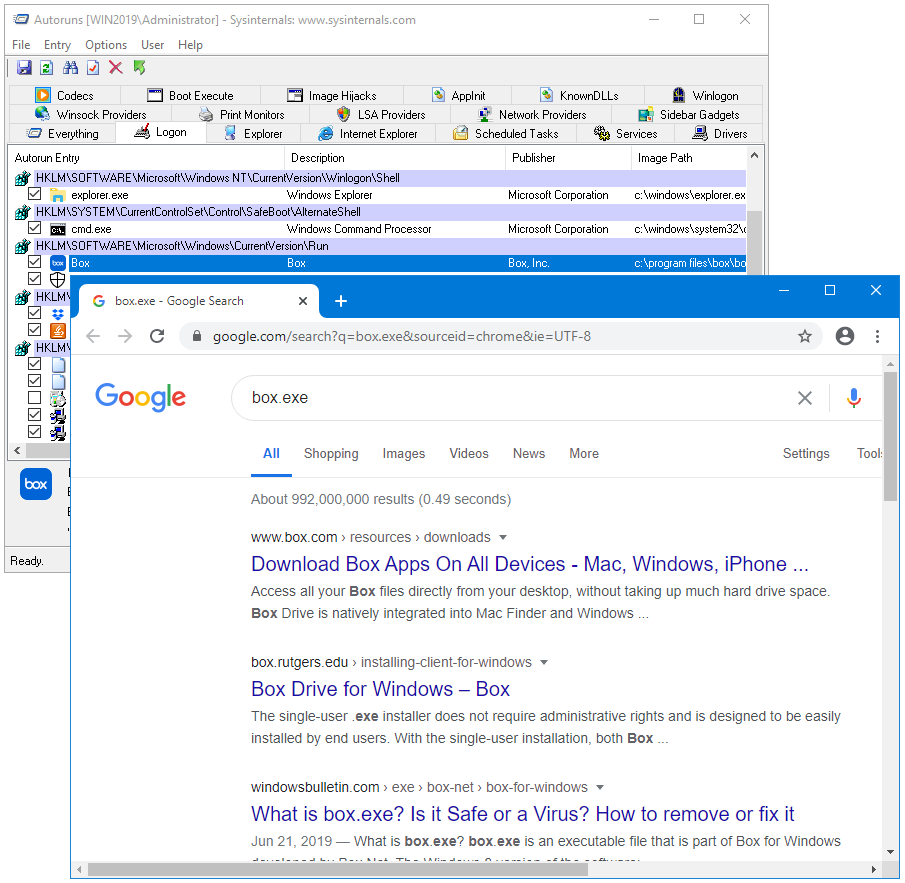
Task: Click the padlock site info icon
Action: point(197,336)
